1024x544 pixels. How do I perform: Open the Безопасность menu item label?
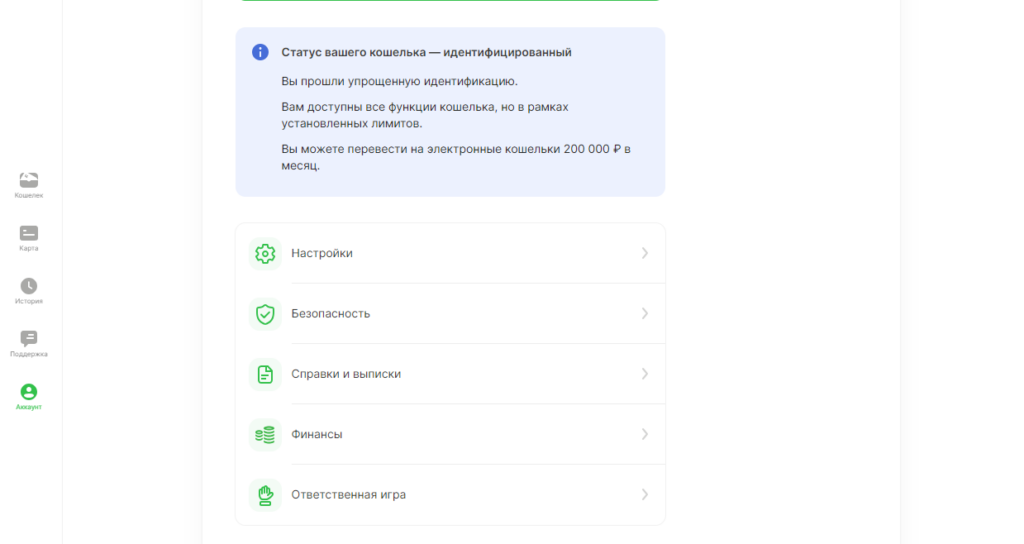pyautogui.click(x=330, y=313)
